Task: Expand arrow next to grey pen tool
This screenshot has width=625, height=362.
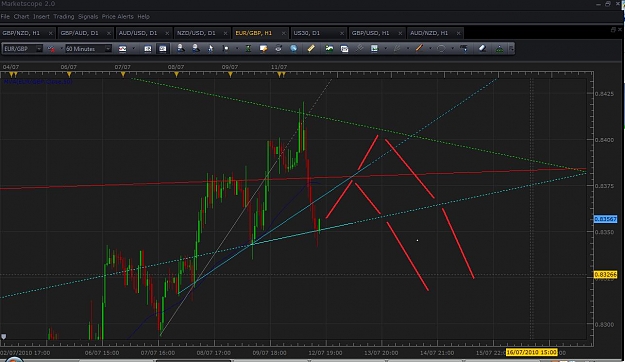Action: pyautogui.click(x=408, y=49)
